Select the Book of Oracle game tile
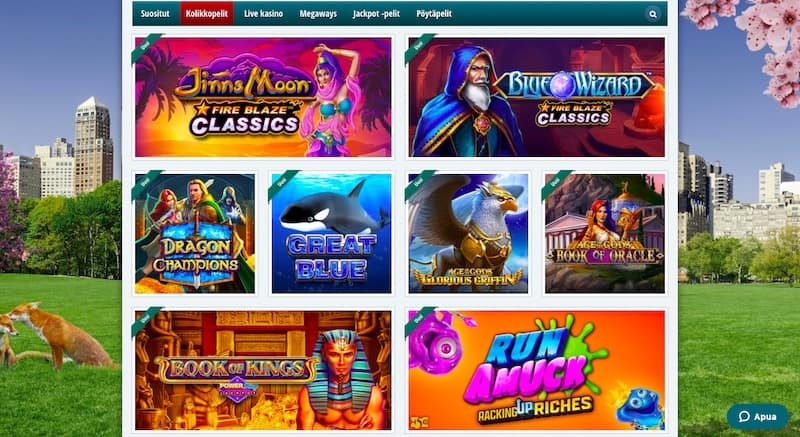The image size is (800, 437). [x=605, y=234]
